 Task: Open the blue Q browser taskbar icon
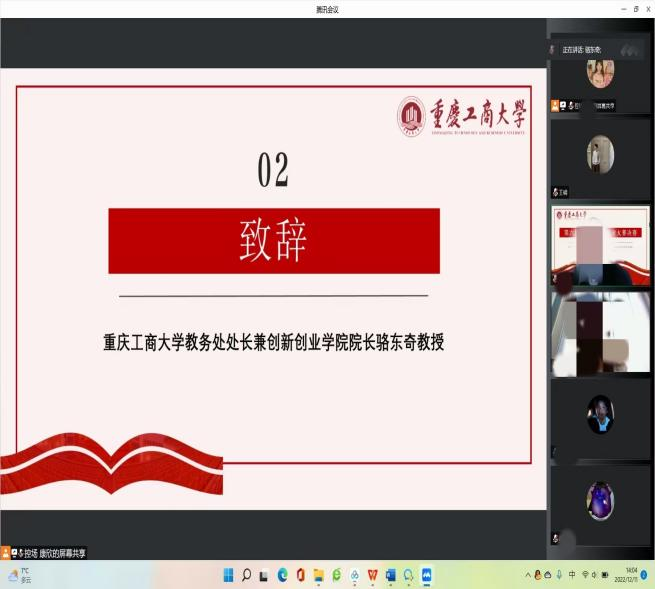(x=409, y=576)
